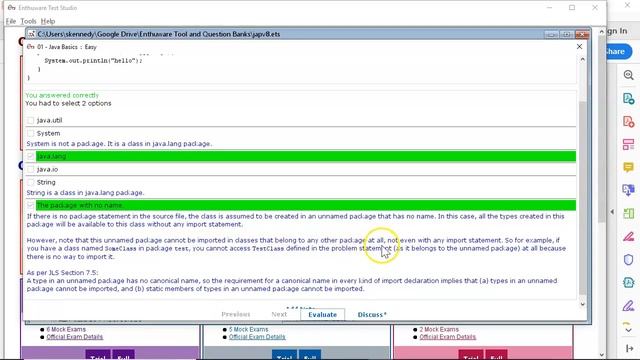This screenshot has width=640, height=360.
Task: Open the File menu
Action: pyautogui.click(x=11, y=21)
